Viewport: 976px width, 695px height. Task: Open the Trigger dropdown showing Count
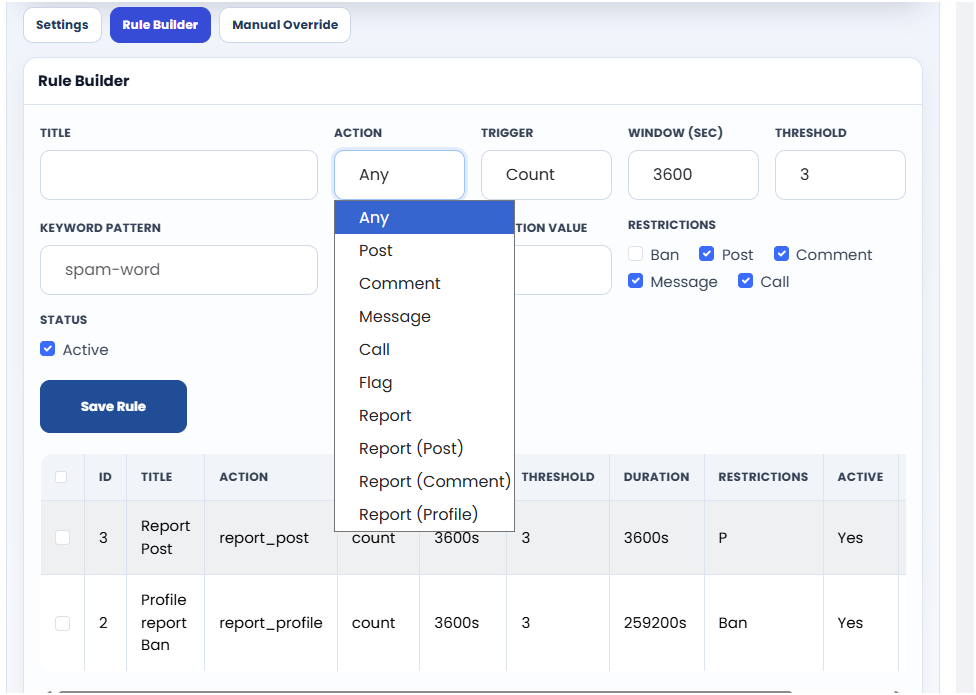click(x=546, y=175)
